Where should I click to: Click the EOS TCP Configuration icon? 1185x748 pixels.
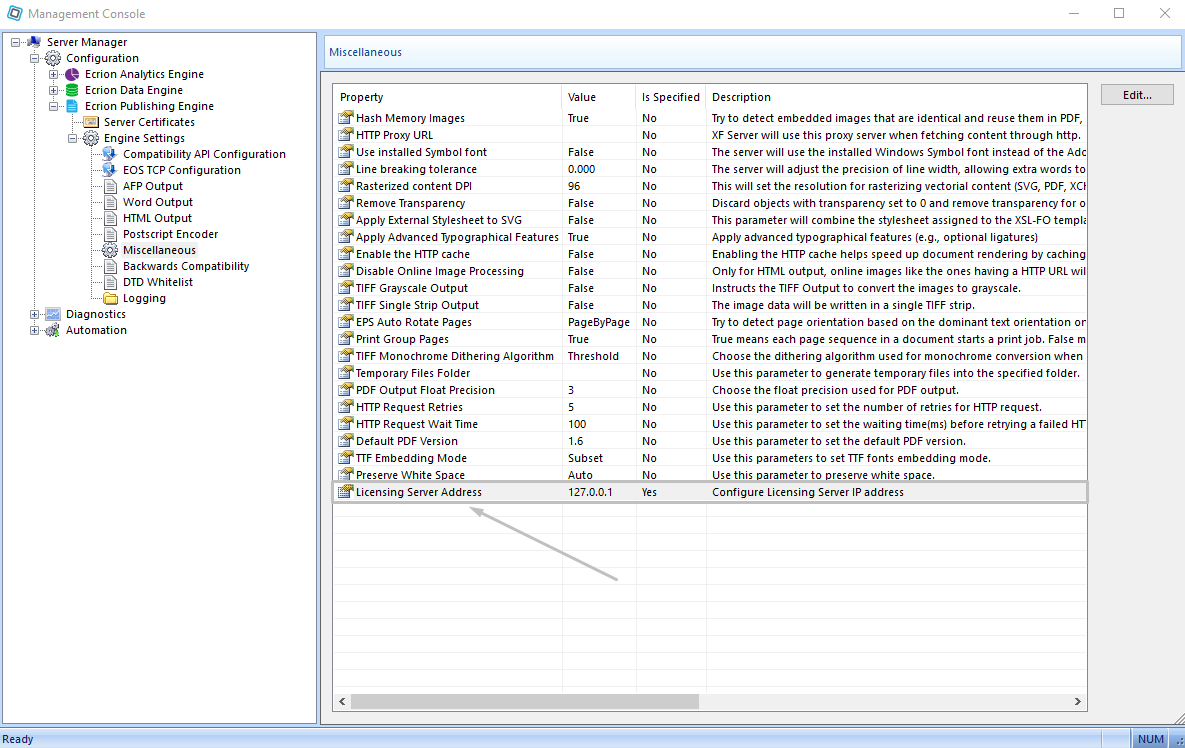click(110, 170)
